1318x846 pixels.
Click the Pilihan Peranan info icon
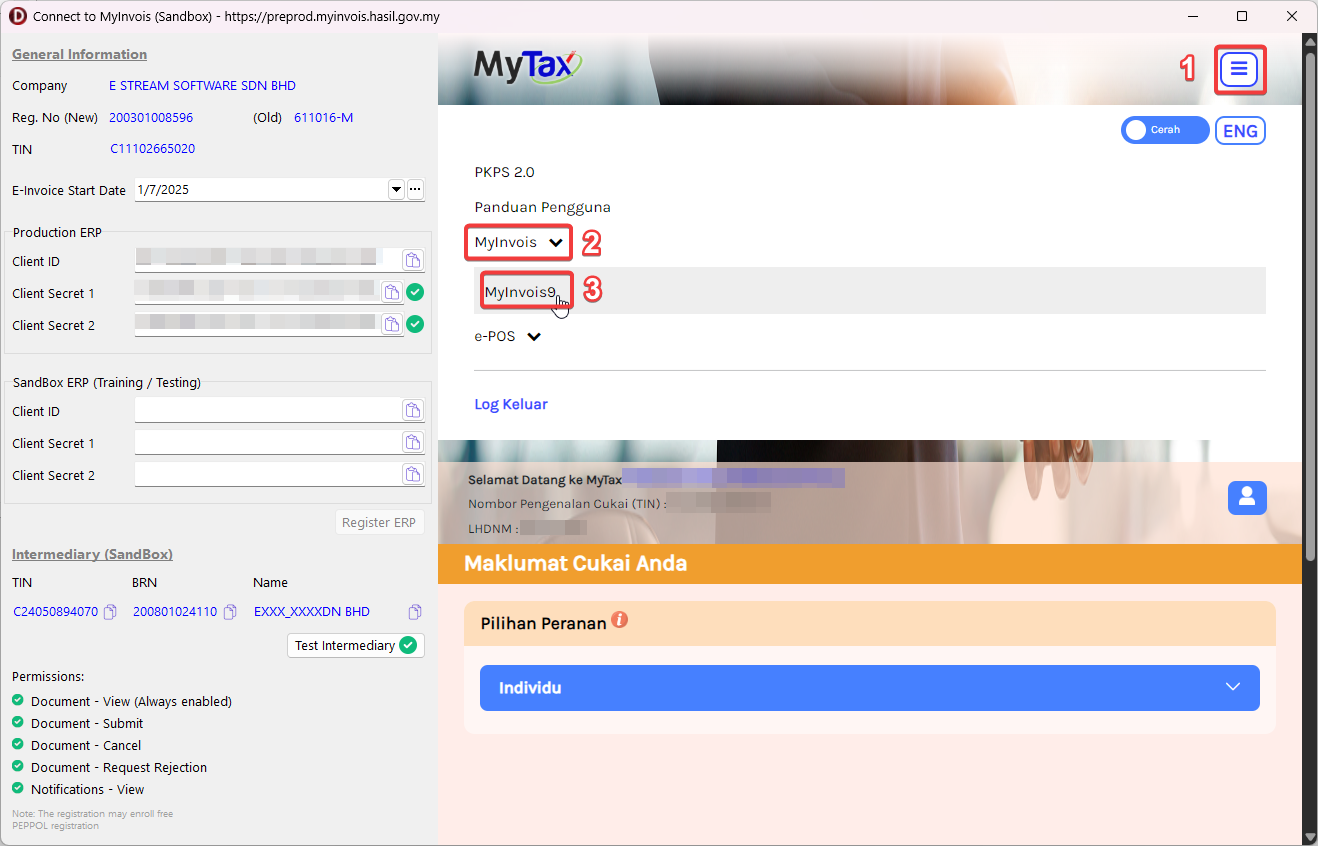coord(619,620)
